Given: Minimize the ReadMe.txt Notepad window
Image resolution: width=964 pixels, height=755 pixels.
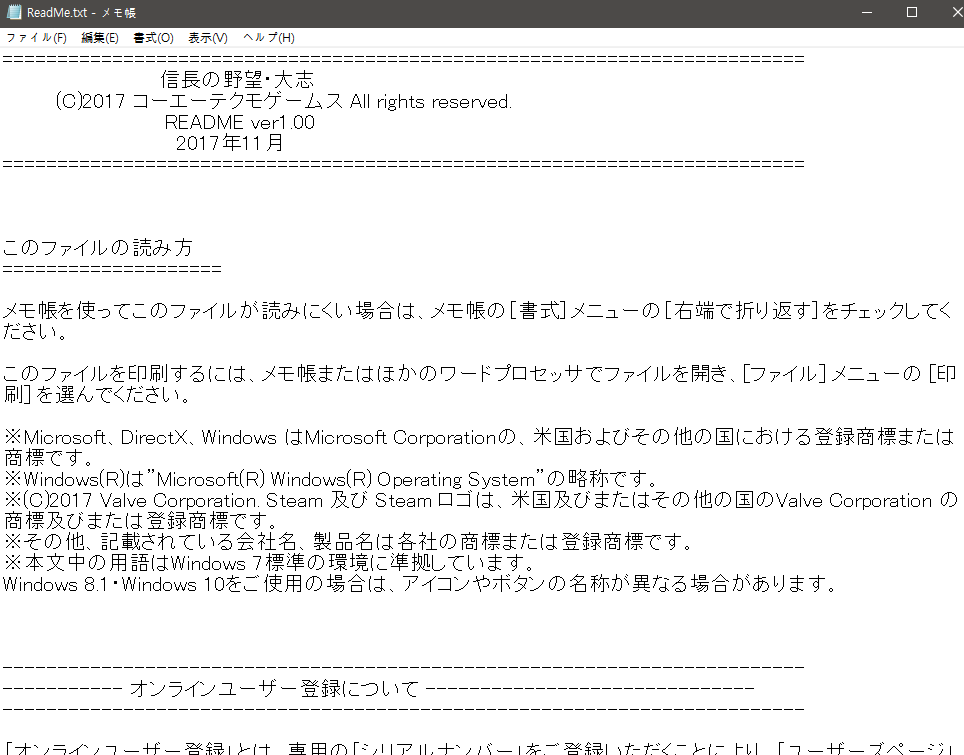Looking at the screenshot, I should coord(867,12).
